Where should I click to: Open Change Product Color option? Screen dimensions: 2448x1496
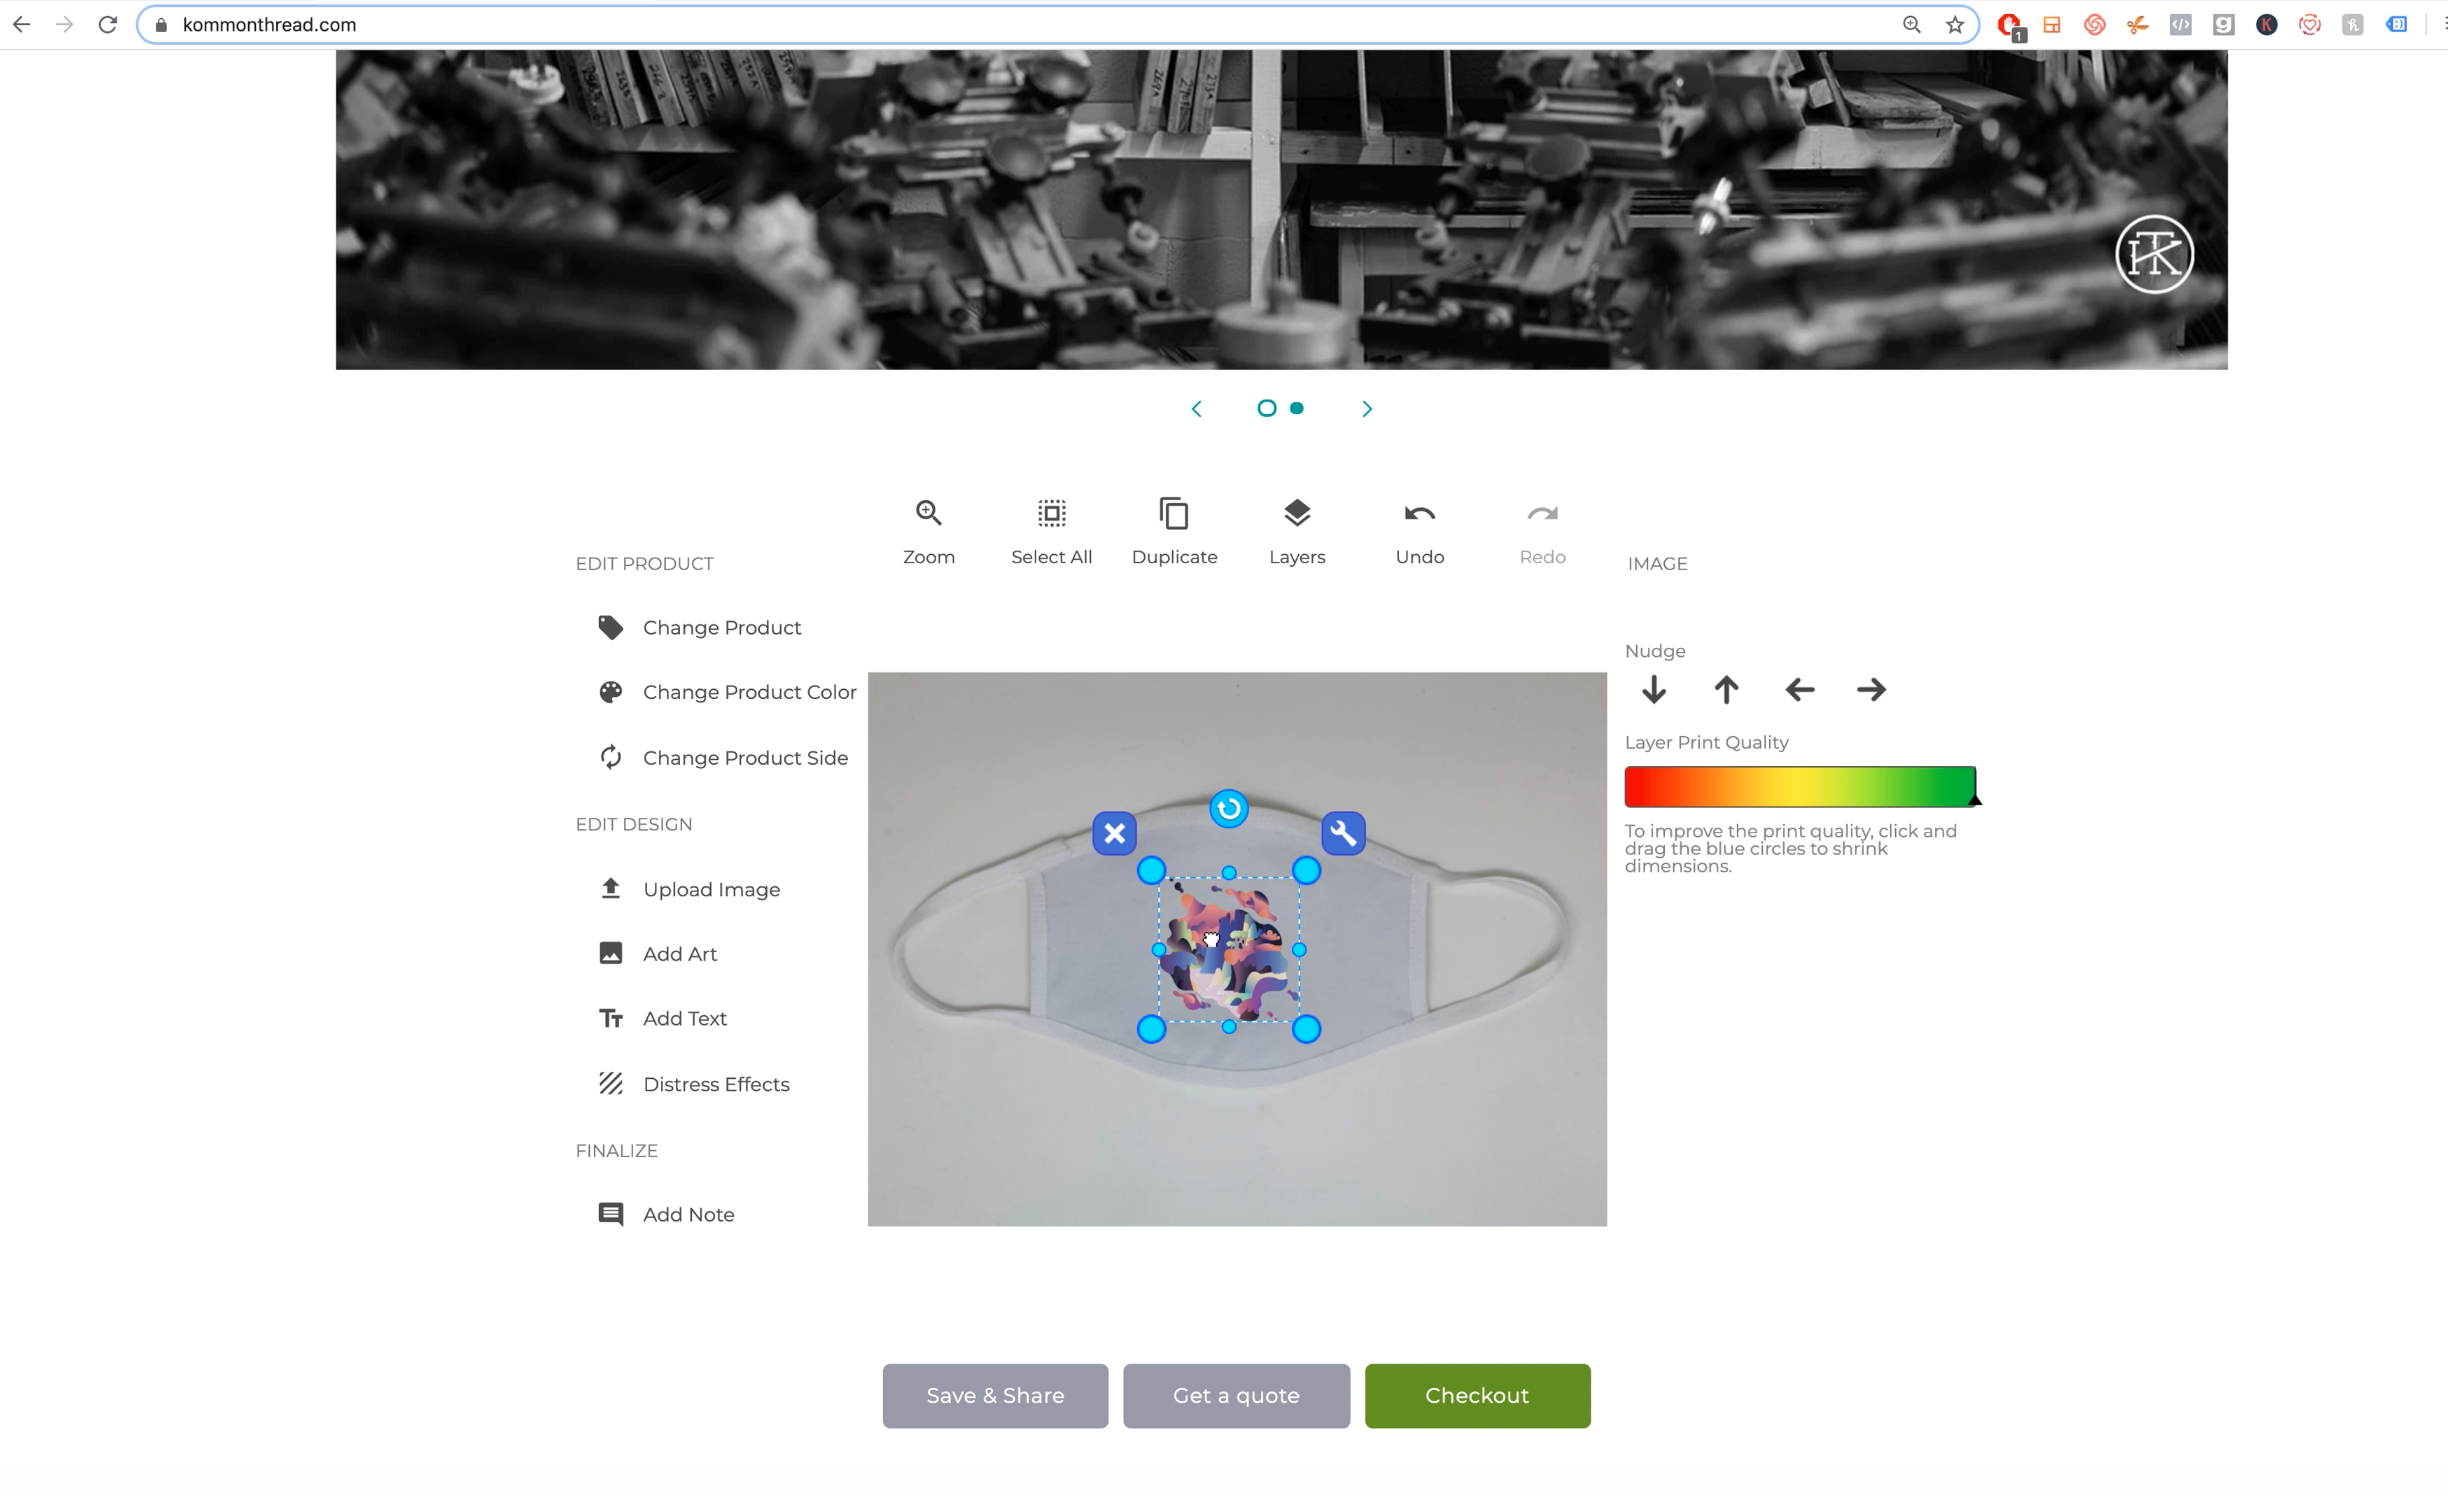pos(748,692)
